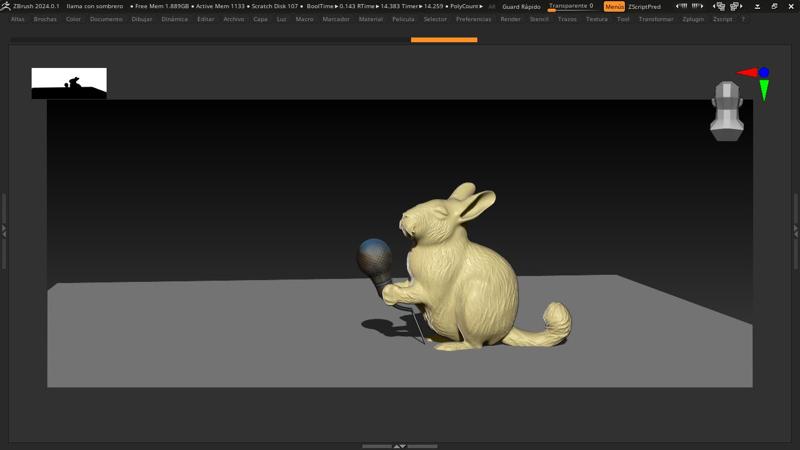Open the Archivo menu
Image resolution: width=800 pixels, height=450 pixels.
click(x=234, y=19)
